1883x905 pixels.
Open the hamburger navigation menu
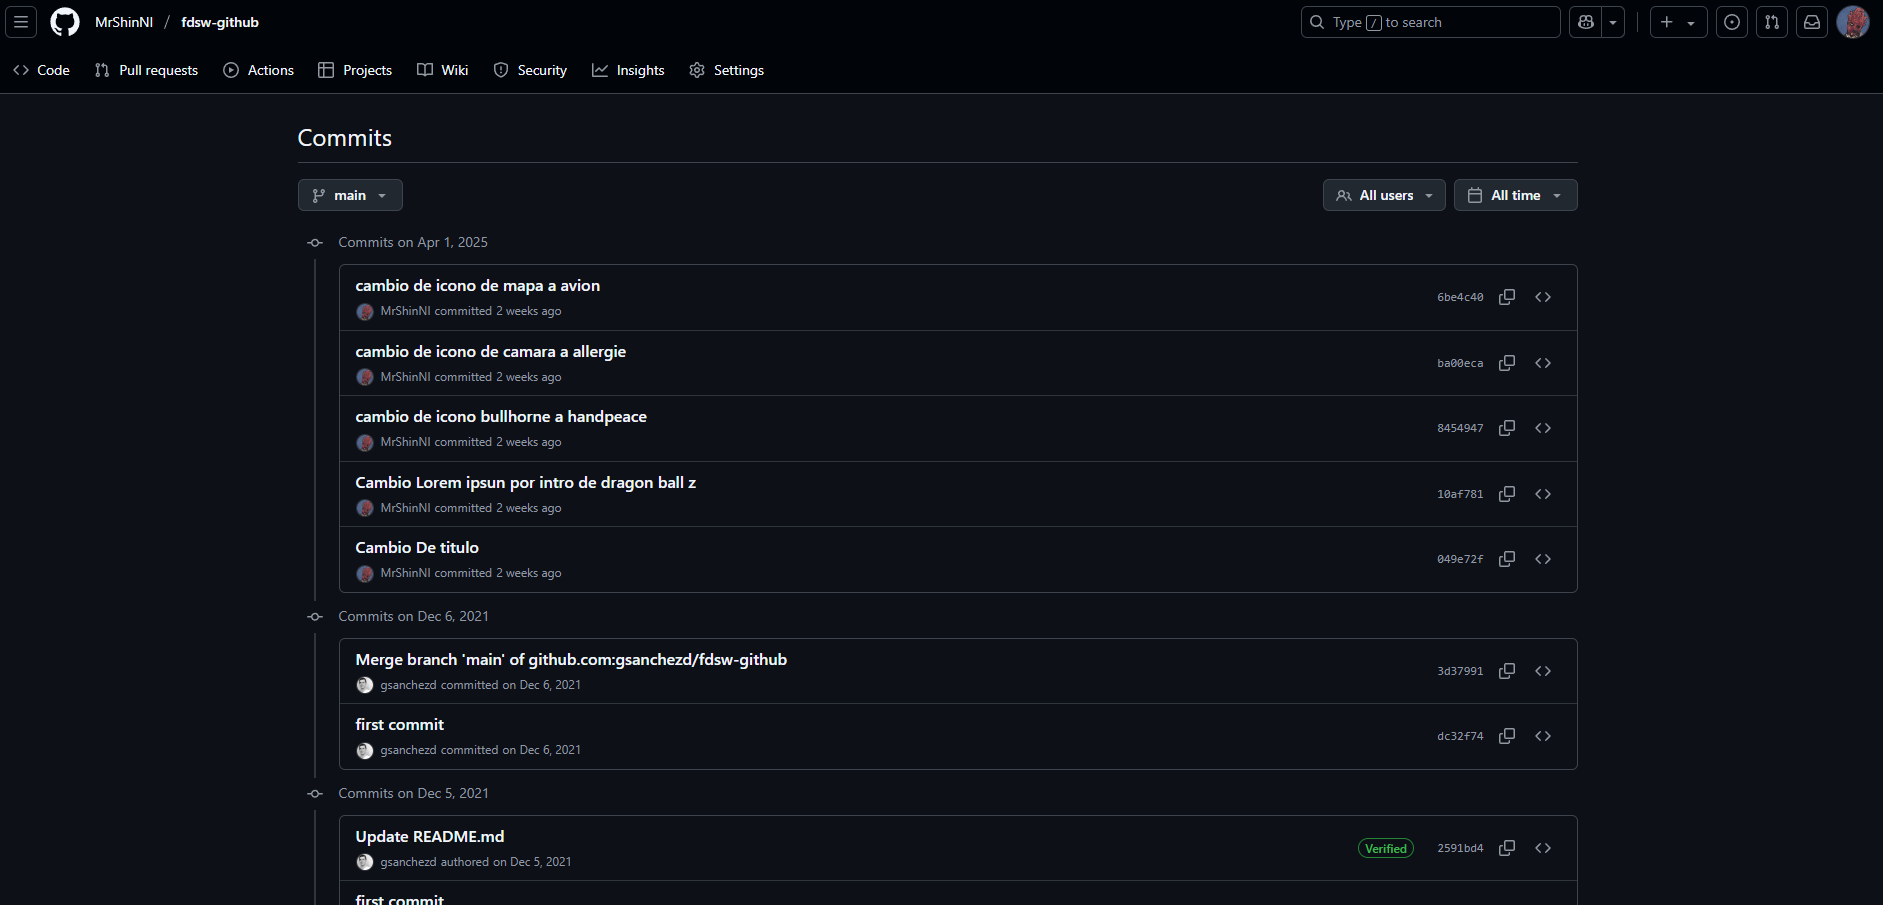click(21, 22)
